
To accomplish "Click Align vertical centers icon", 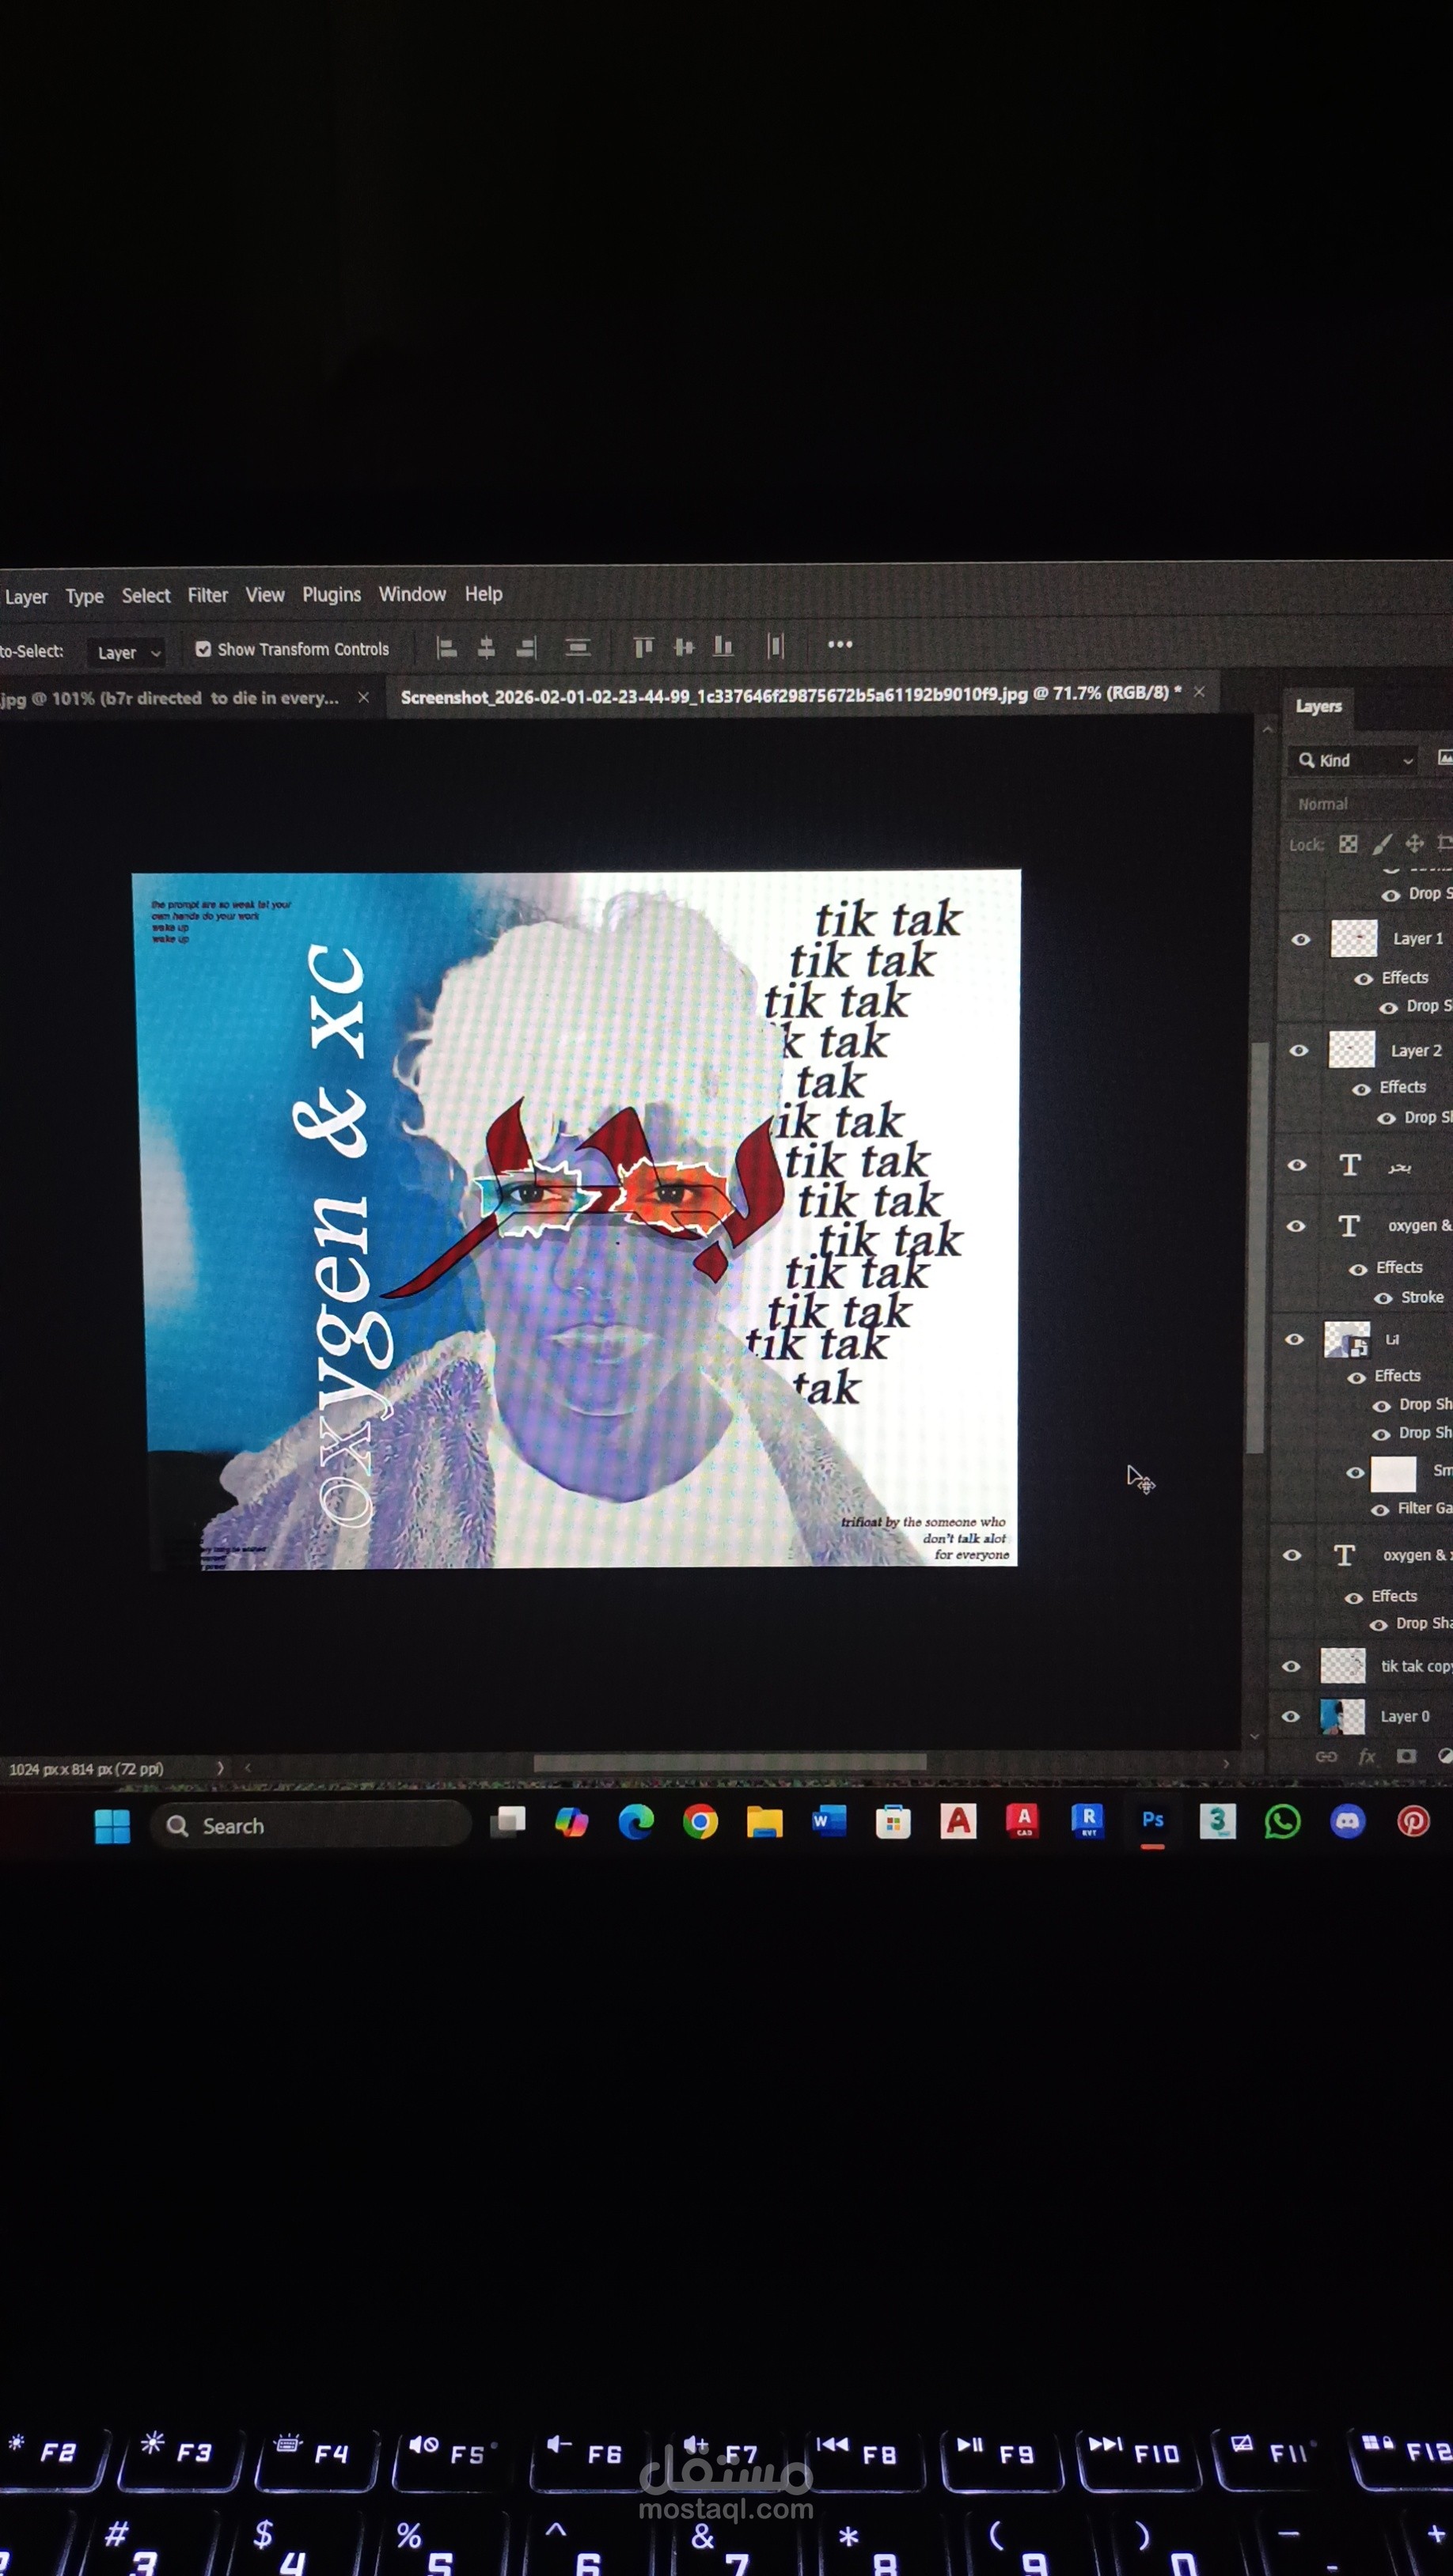I will point(684,647).
